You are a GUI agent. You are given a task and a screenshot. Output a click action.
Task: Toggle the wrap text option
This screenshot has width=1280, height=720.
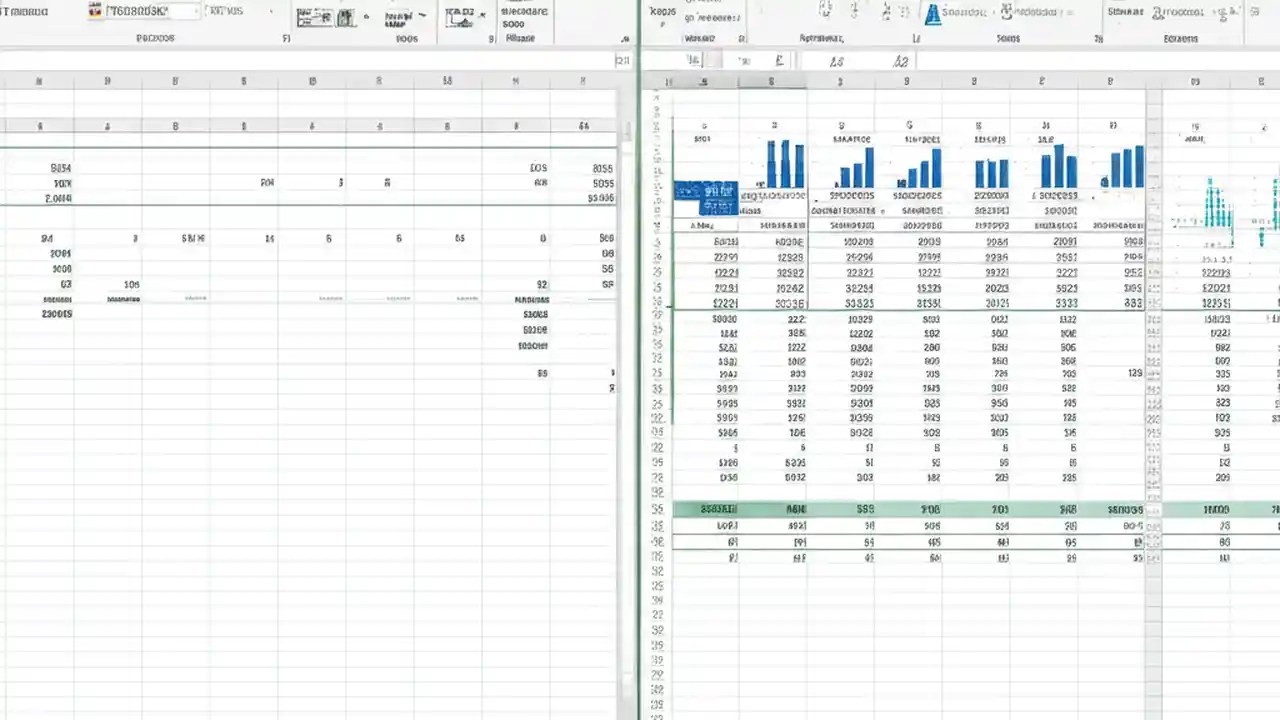coord(402,15)
